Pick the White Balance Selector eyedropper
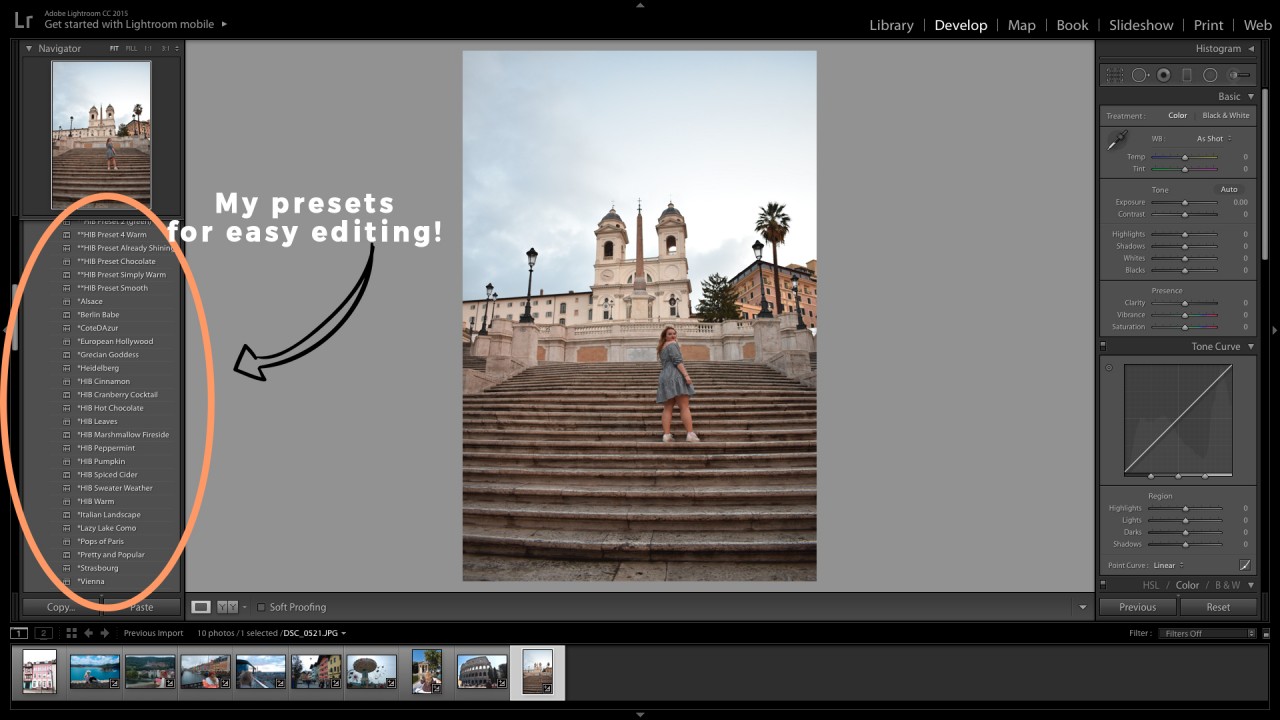The height and width of the screenshot is (720, 1280). click(1117, 141)
